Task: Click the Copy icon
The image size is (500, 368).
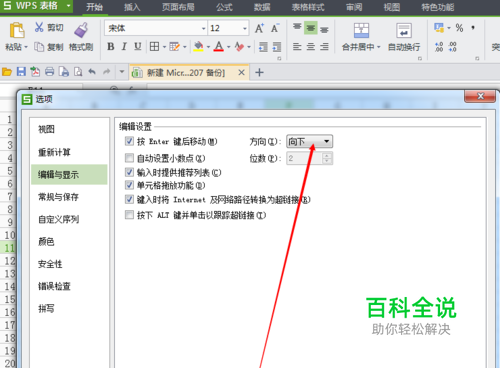Action: [39, 47]
